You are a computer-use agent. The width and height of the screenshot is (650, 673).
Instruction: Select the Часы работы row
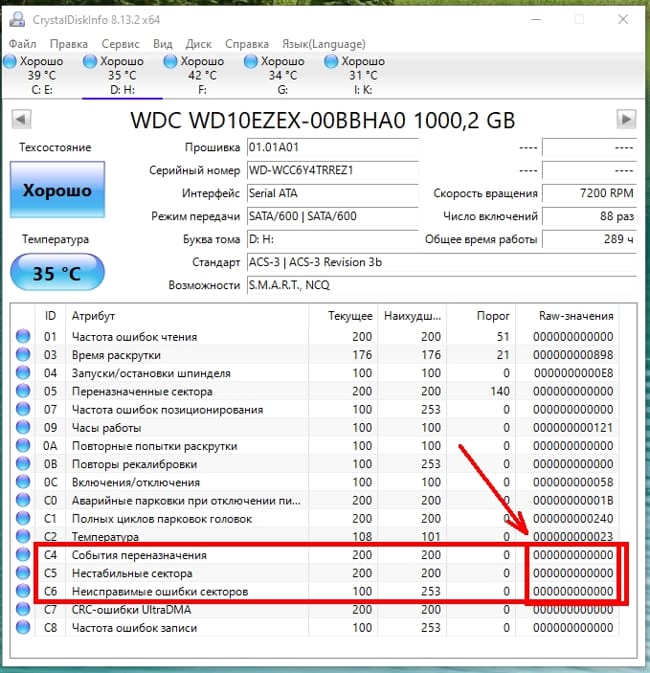pos(315,427)
